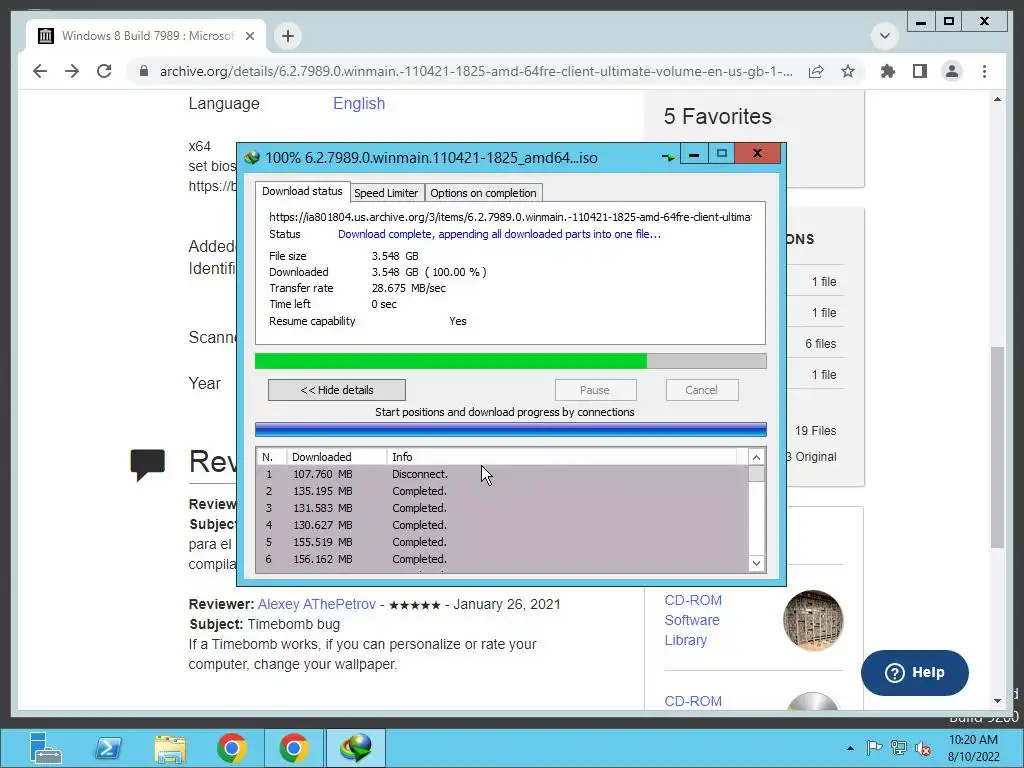Screen dimensions: 1024x768
Task: Click page scrollbar up arrow
Action: tap(997, 99)
